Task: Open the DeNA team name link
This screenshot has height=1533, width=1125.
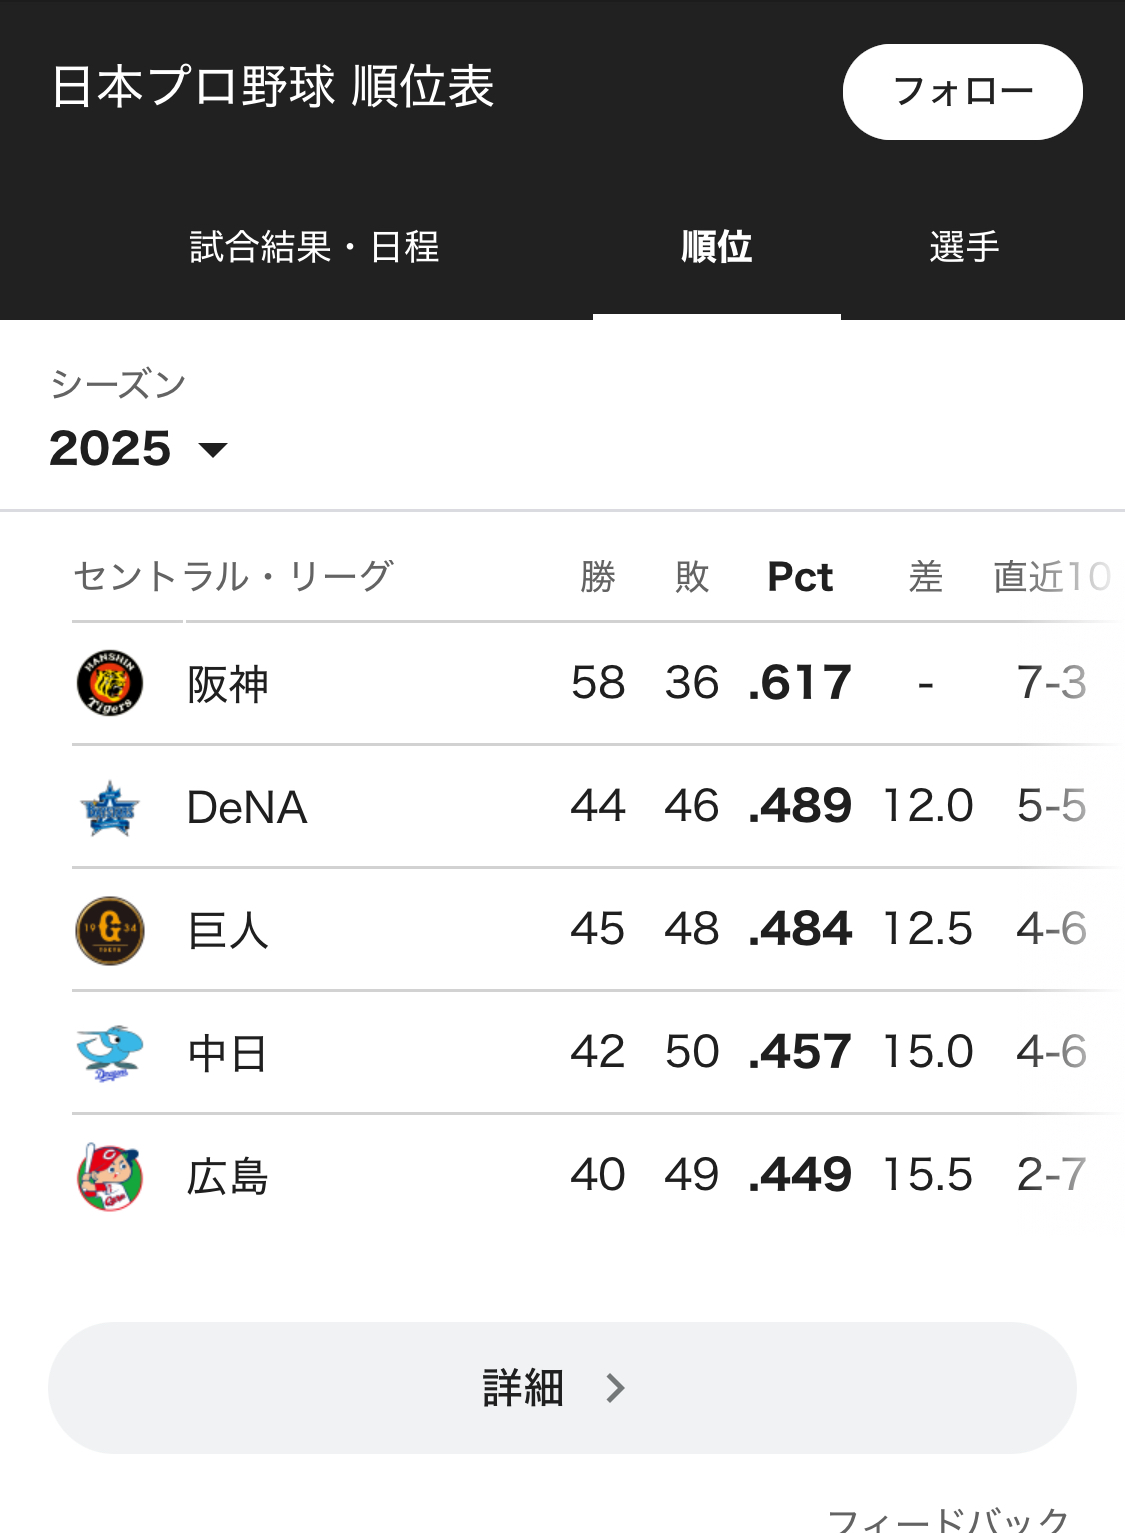Action: coord(247,808)
